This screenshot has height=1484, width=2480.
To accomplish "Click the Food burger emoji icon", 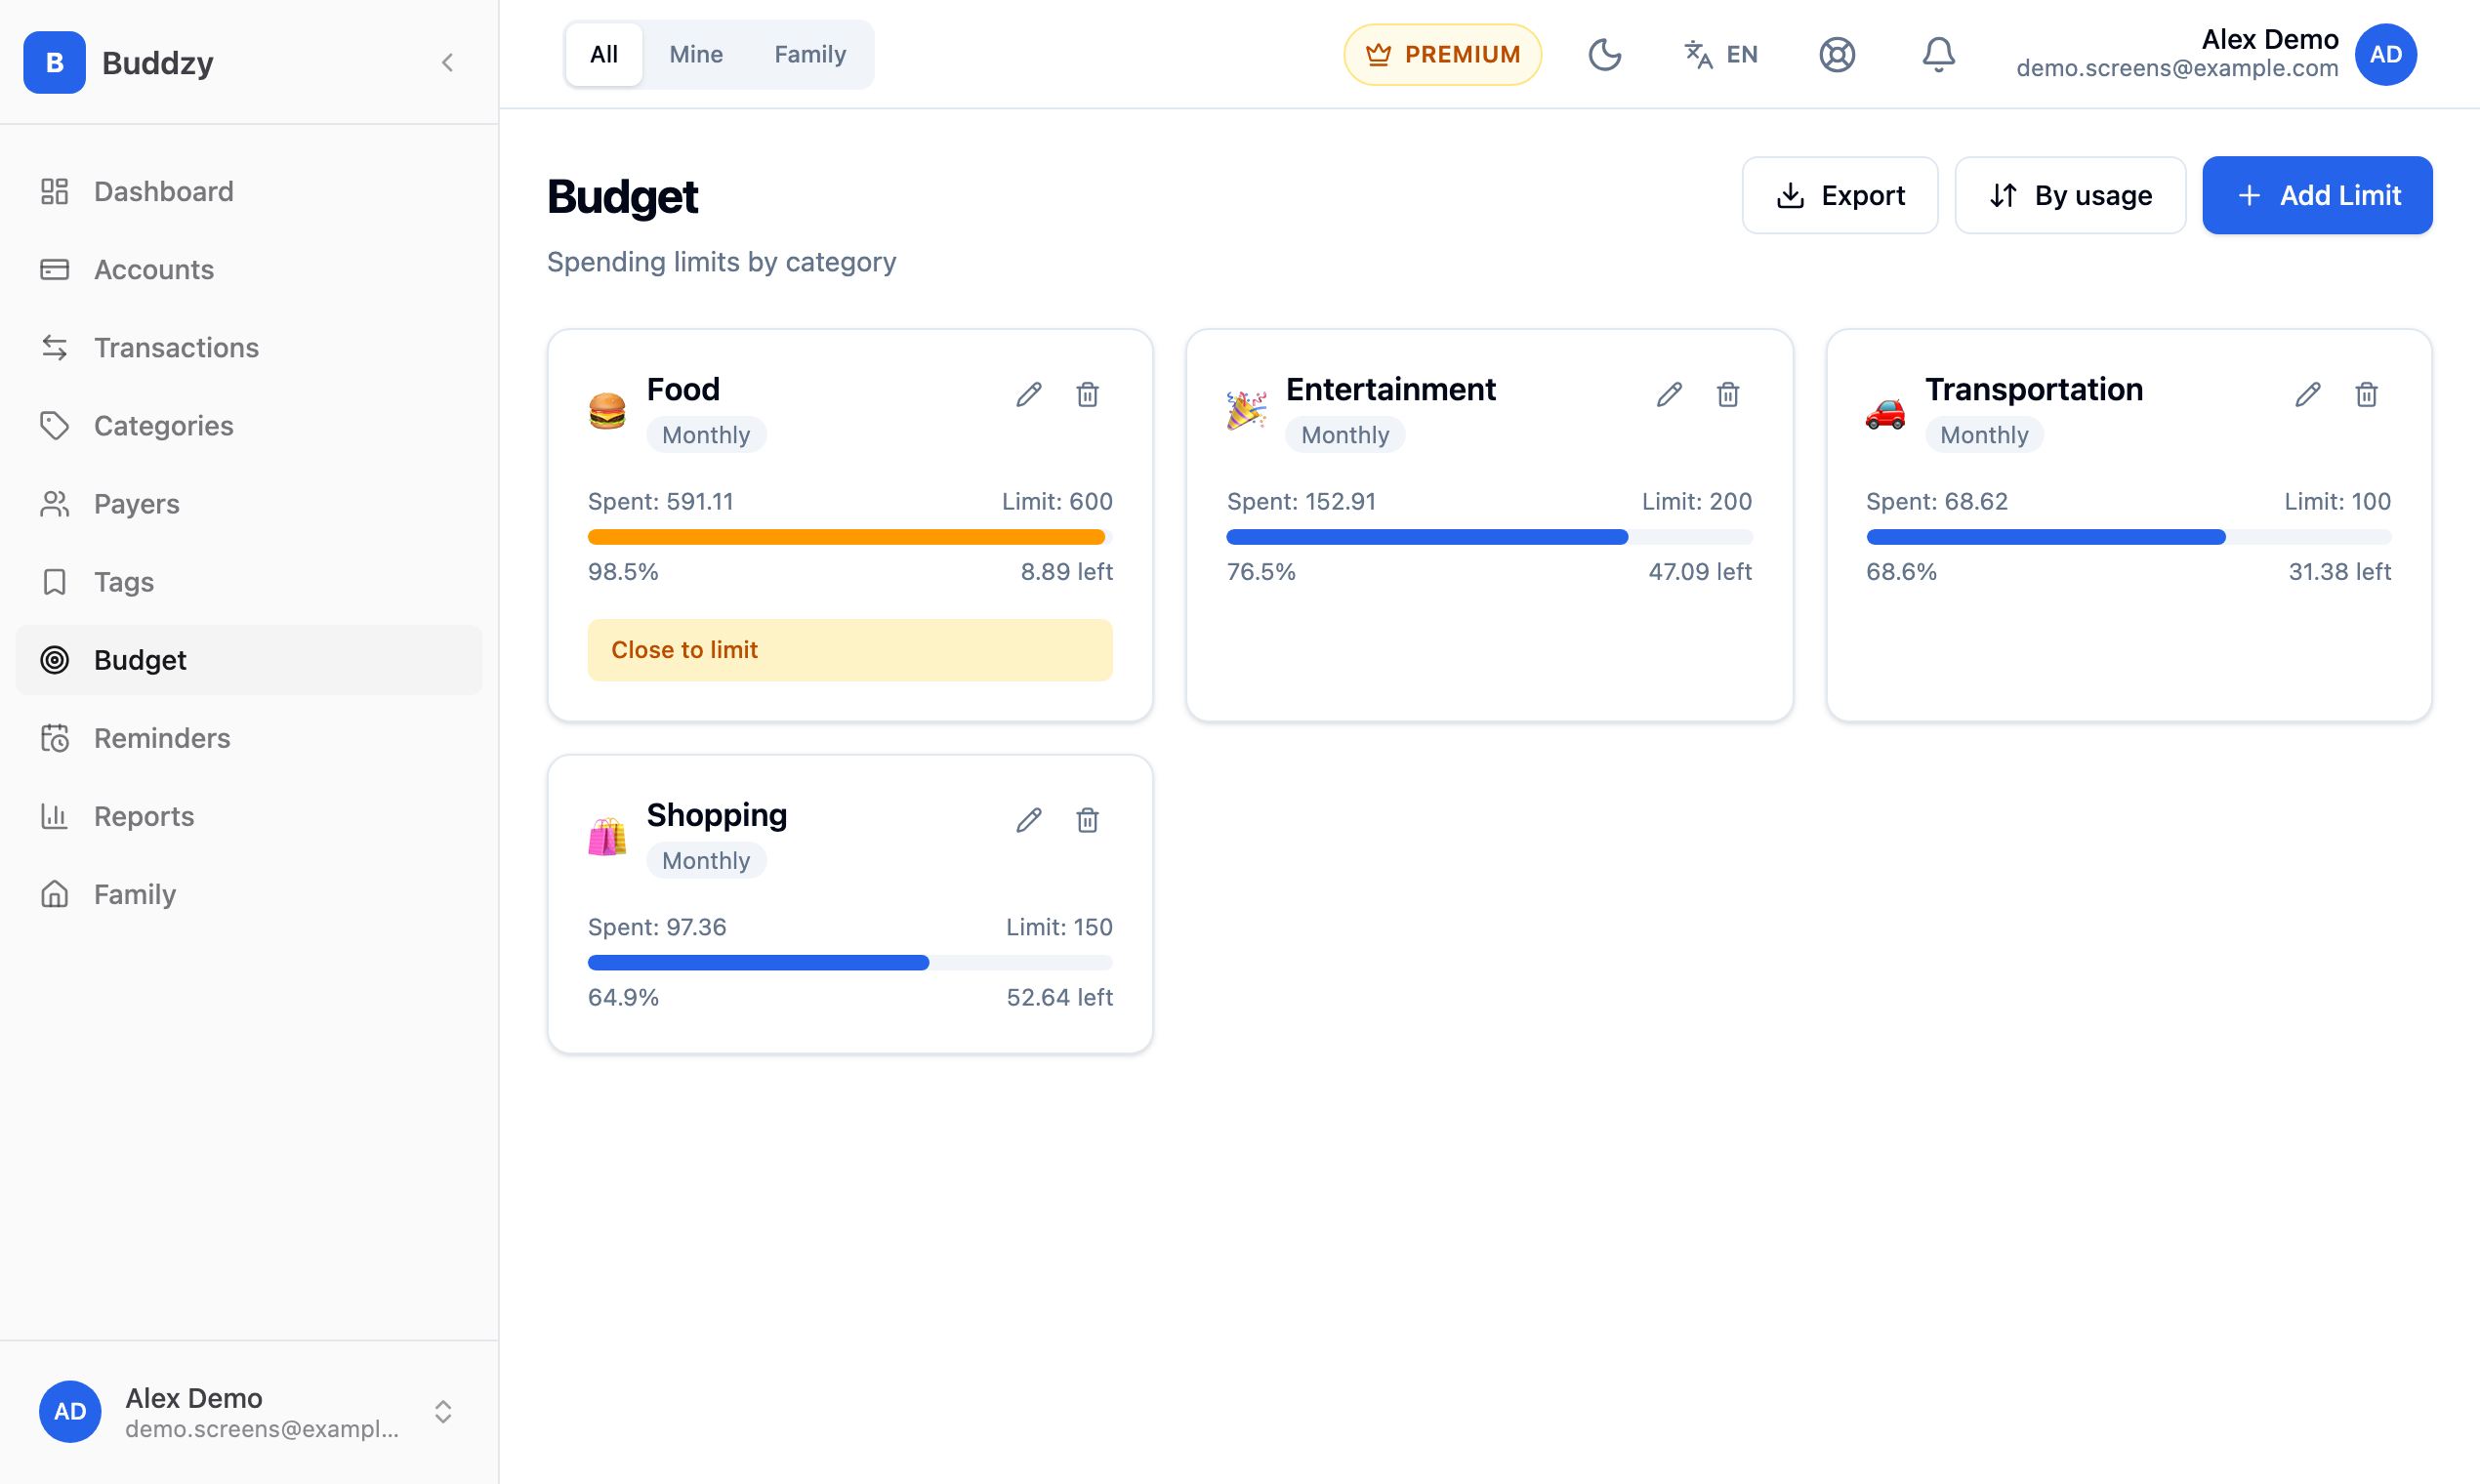I will (x=607, y=411).
